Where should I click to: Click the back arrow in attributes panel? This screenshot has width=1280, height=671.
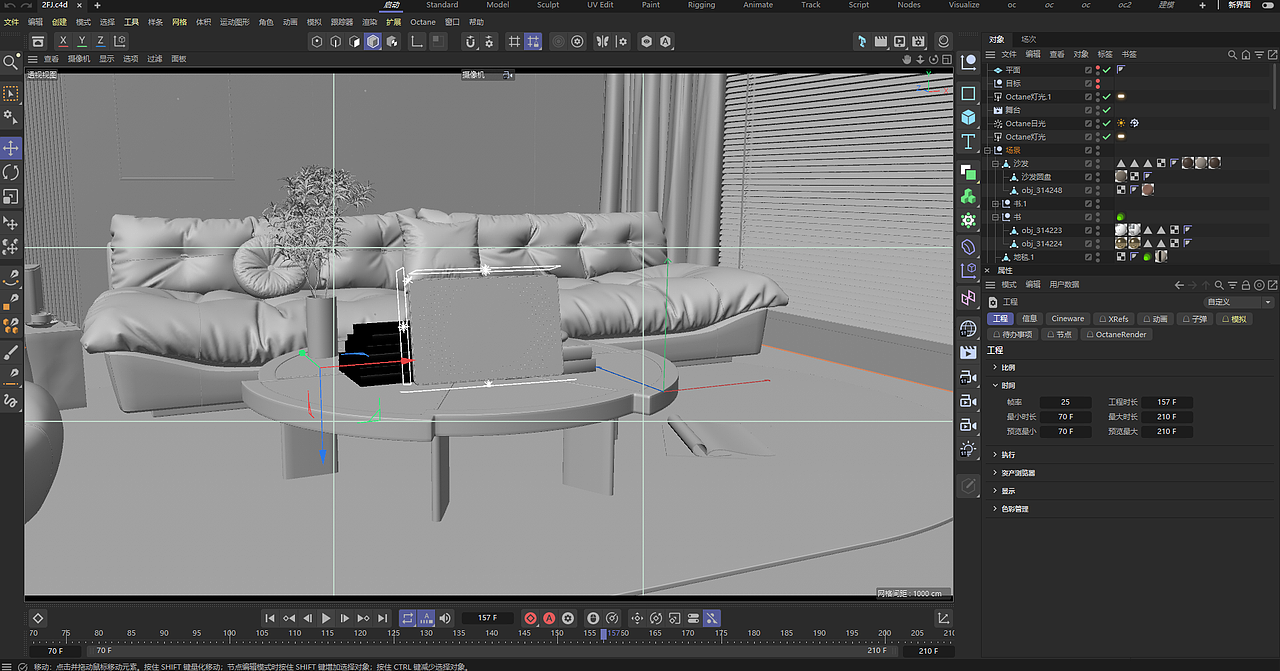tap(1179, 285)
